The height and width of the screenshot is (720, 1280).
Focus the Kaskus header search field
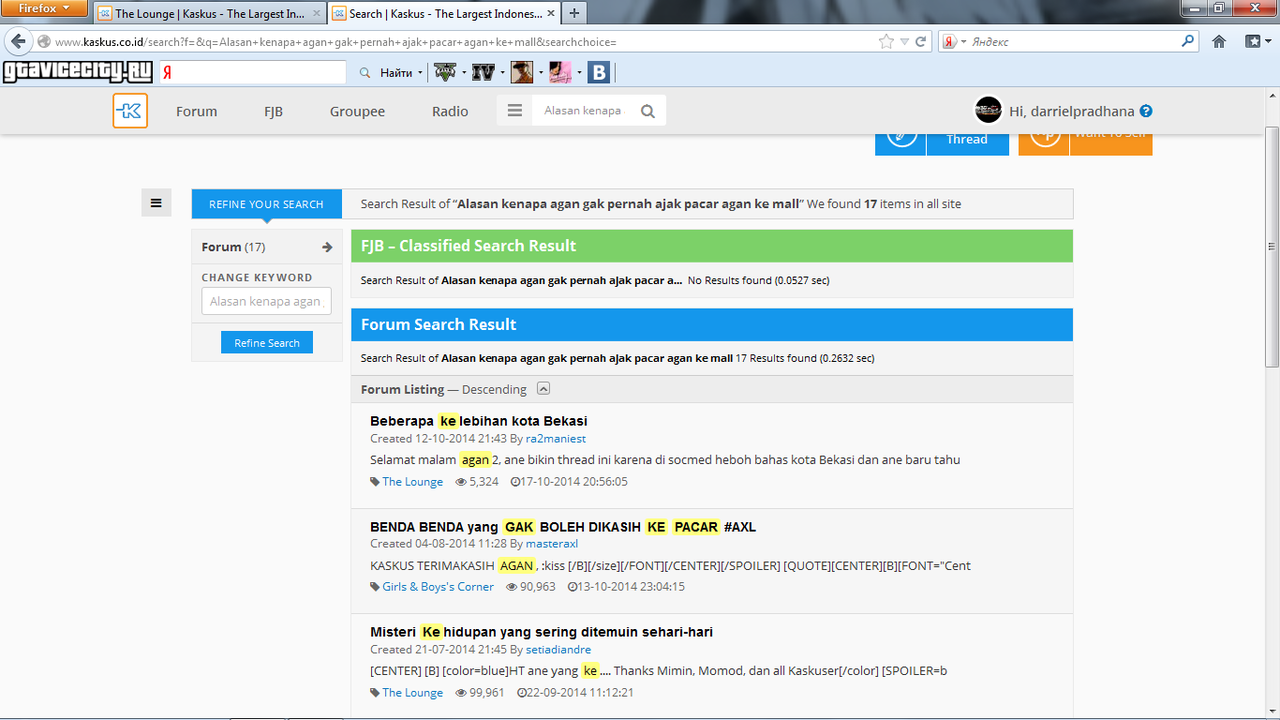point(586,111)
